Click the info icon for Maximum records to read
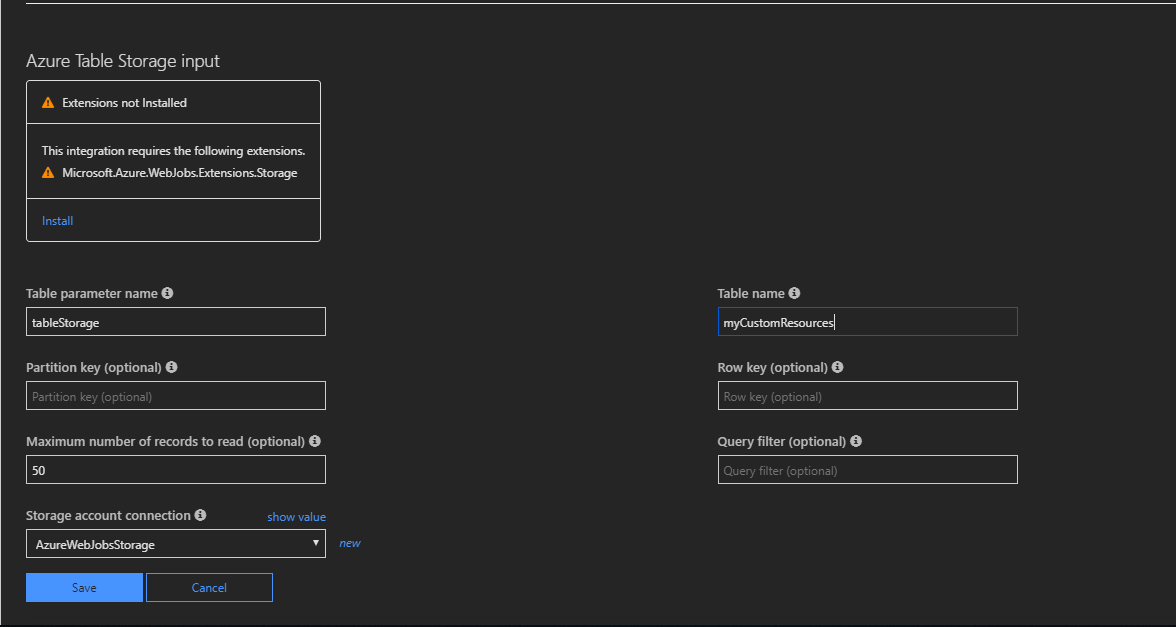Screen dimensions: 1176x627 (316, 441)
